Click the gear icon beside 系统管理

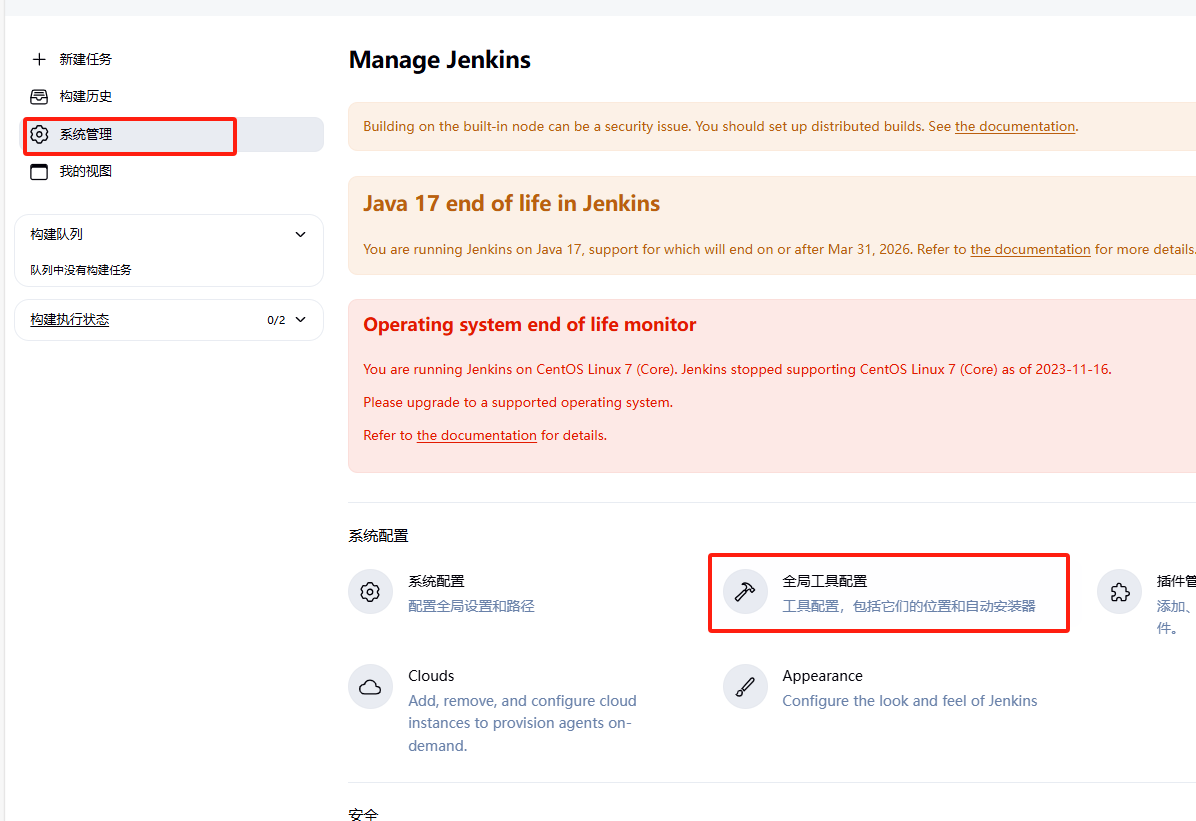pyautogui.click(x=39, y=134)
